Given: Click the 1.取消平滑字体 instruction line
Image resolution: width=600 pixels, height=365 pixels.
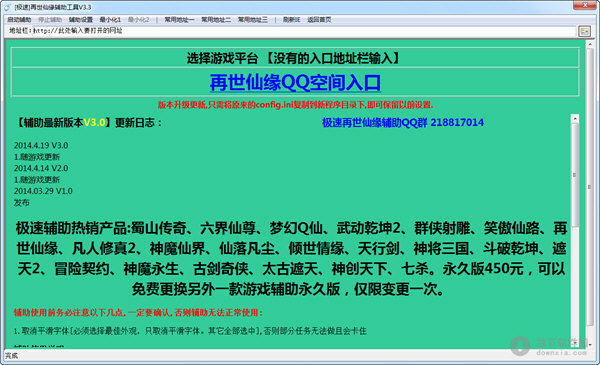Looking at the screenshot, I should (190, 331).
